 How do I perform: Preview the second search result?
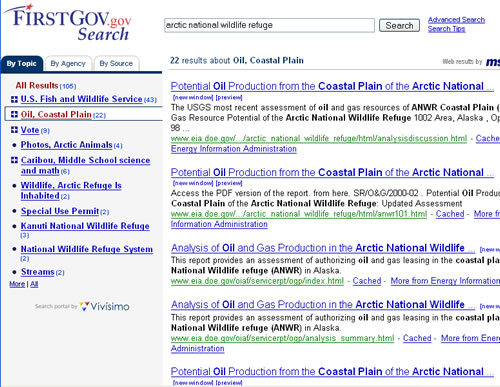tap(229, 183)
